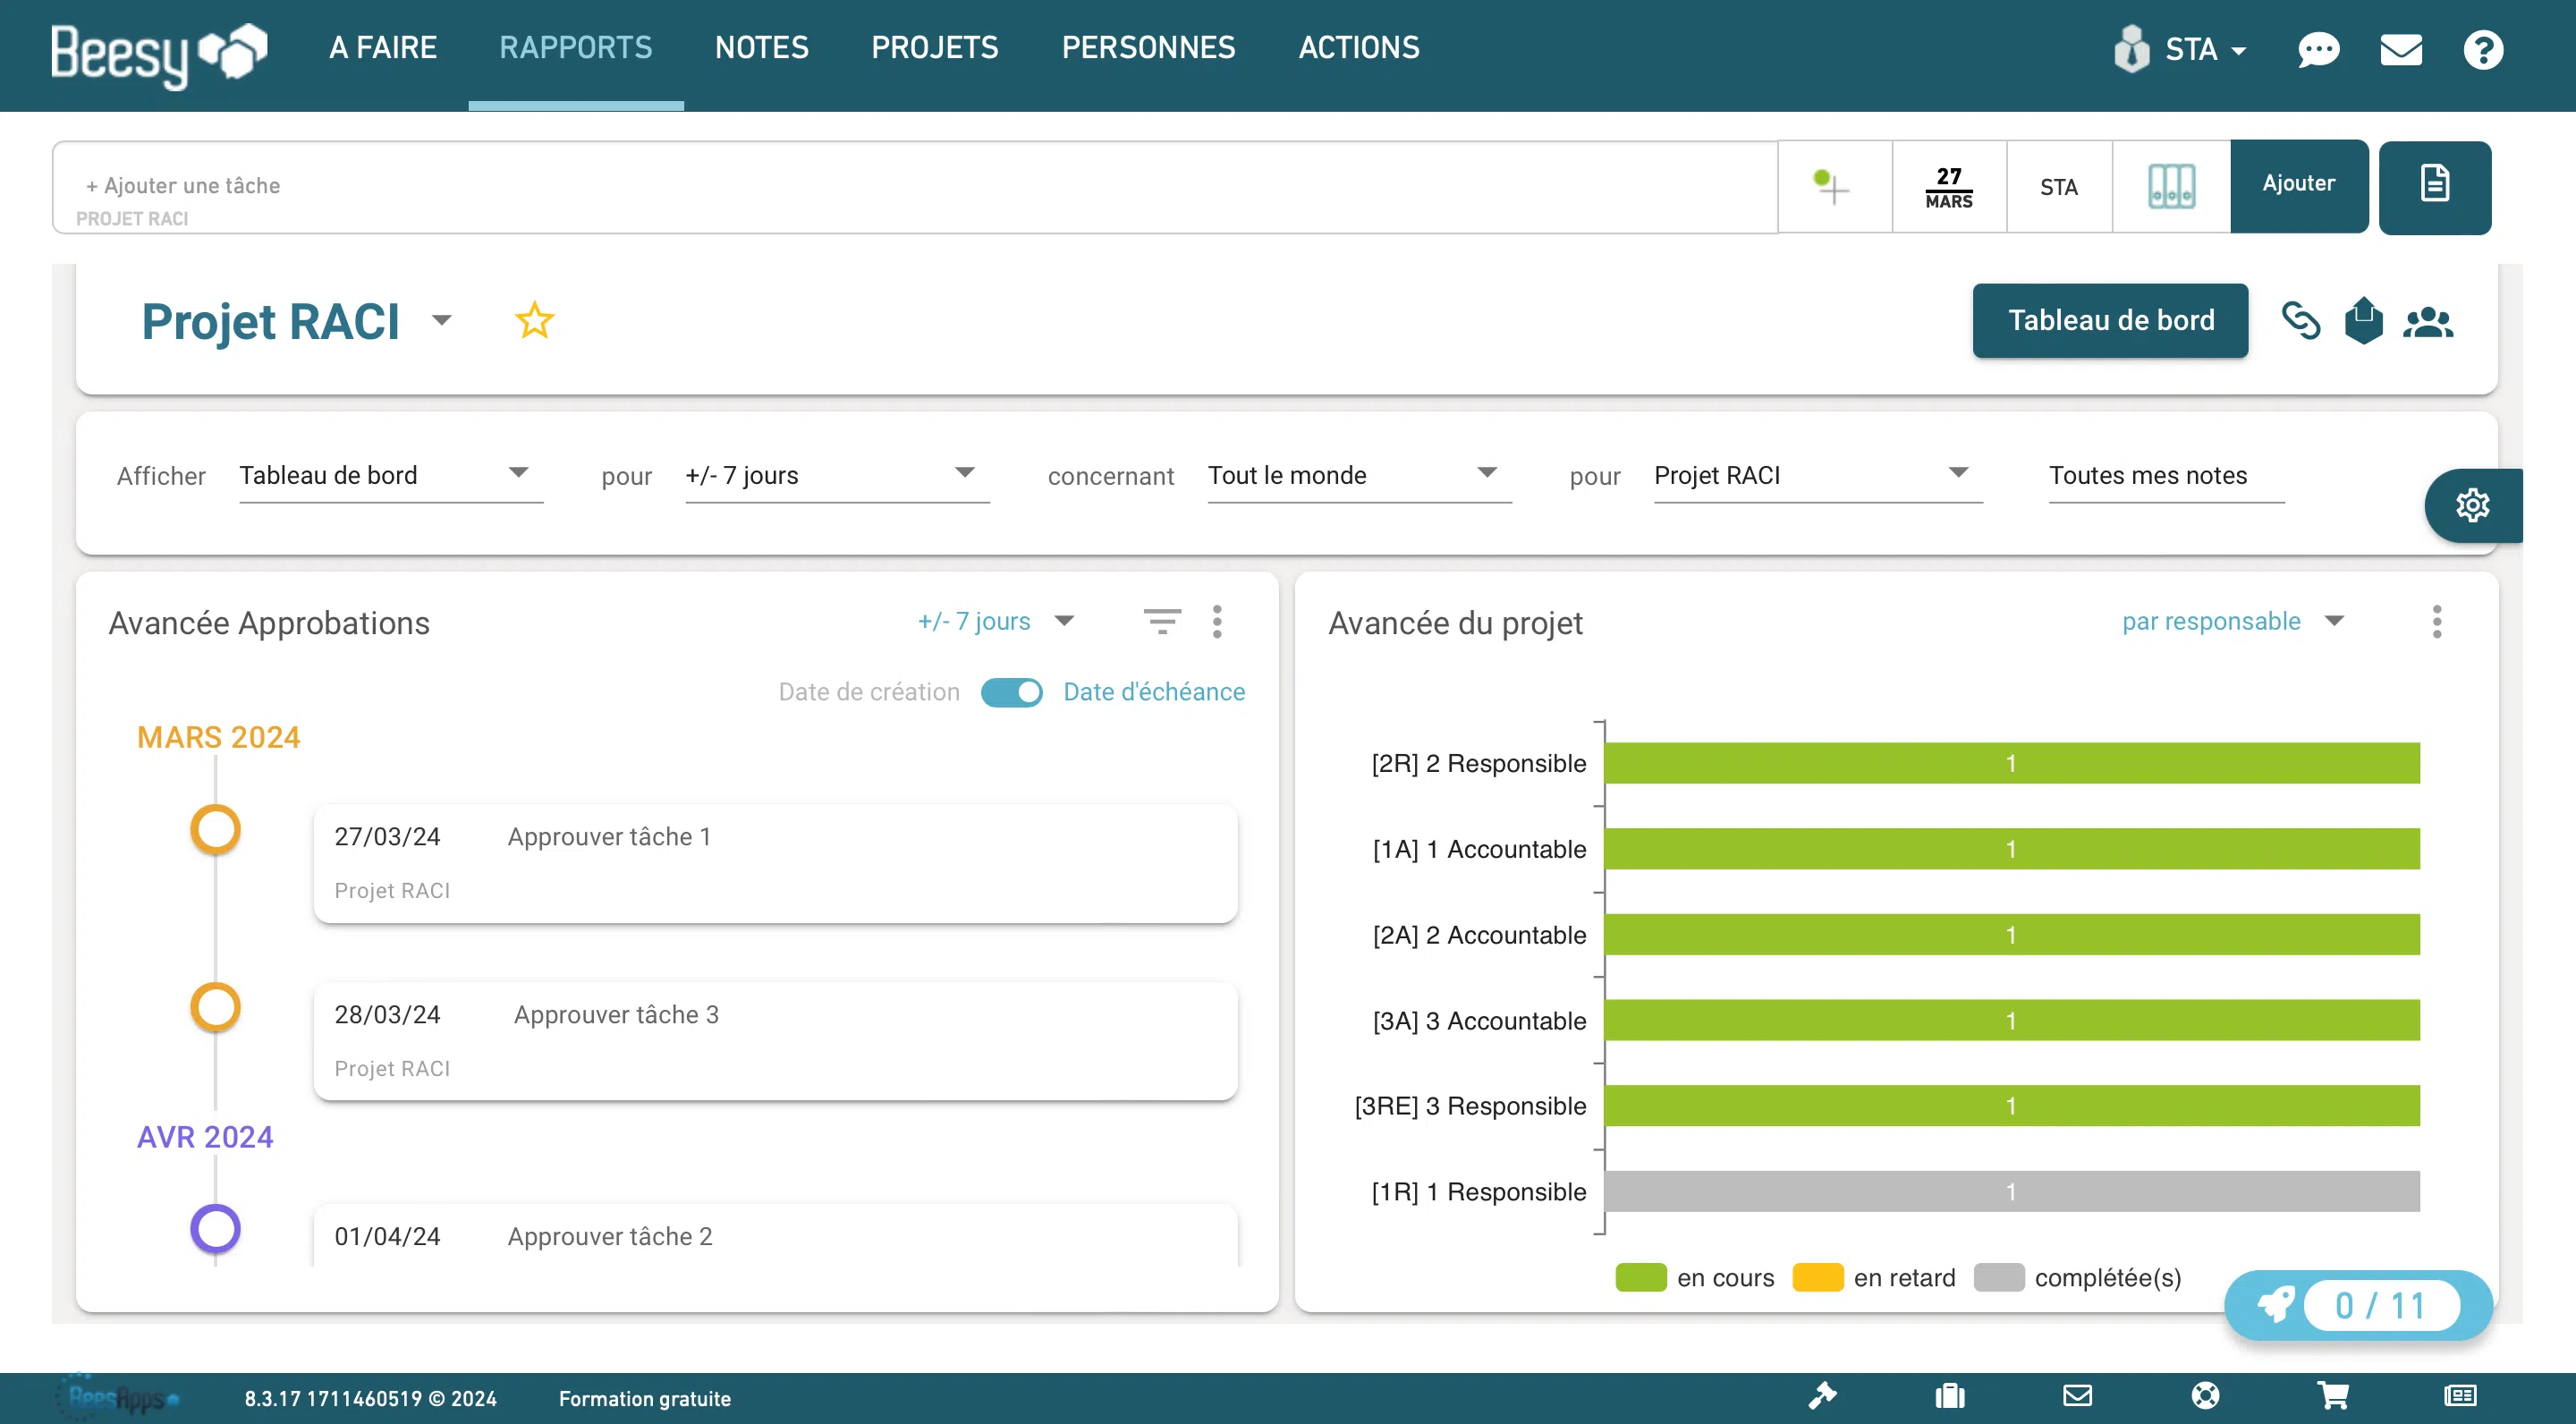
Task: Click the Tableau de bord button
Action: (2110, 320)
